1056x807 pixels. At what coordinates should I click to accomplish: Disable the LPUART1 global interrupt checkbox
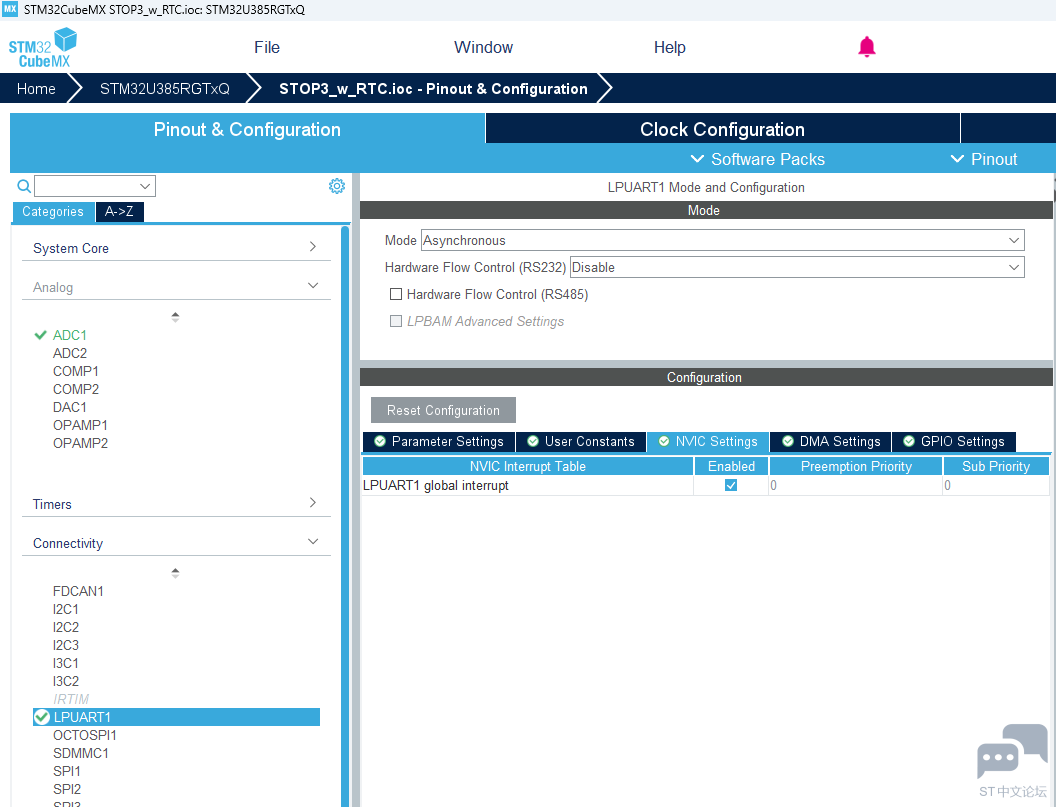(x=731, y=485)
